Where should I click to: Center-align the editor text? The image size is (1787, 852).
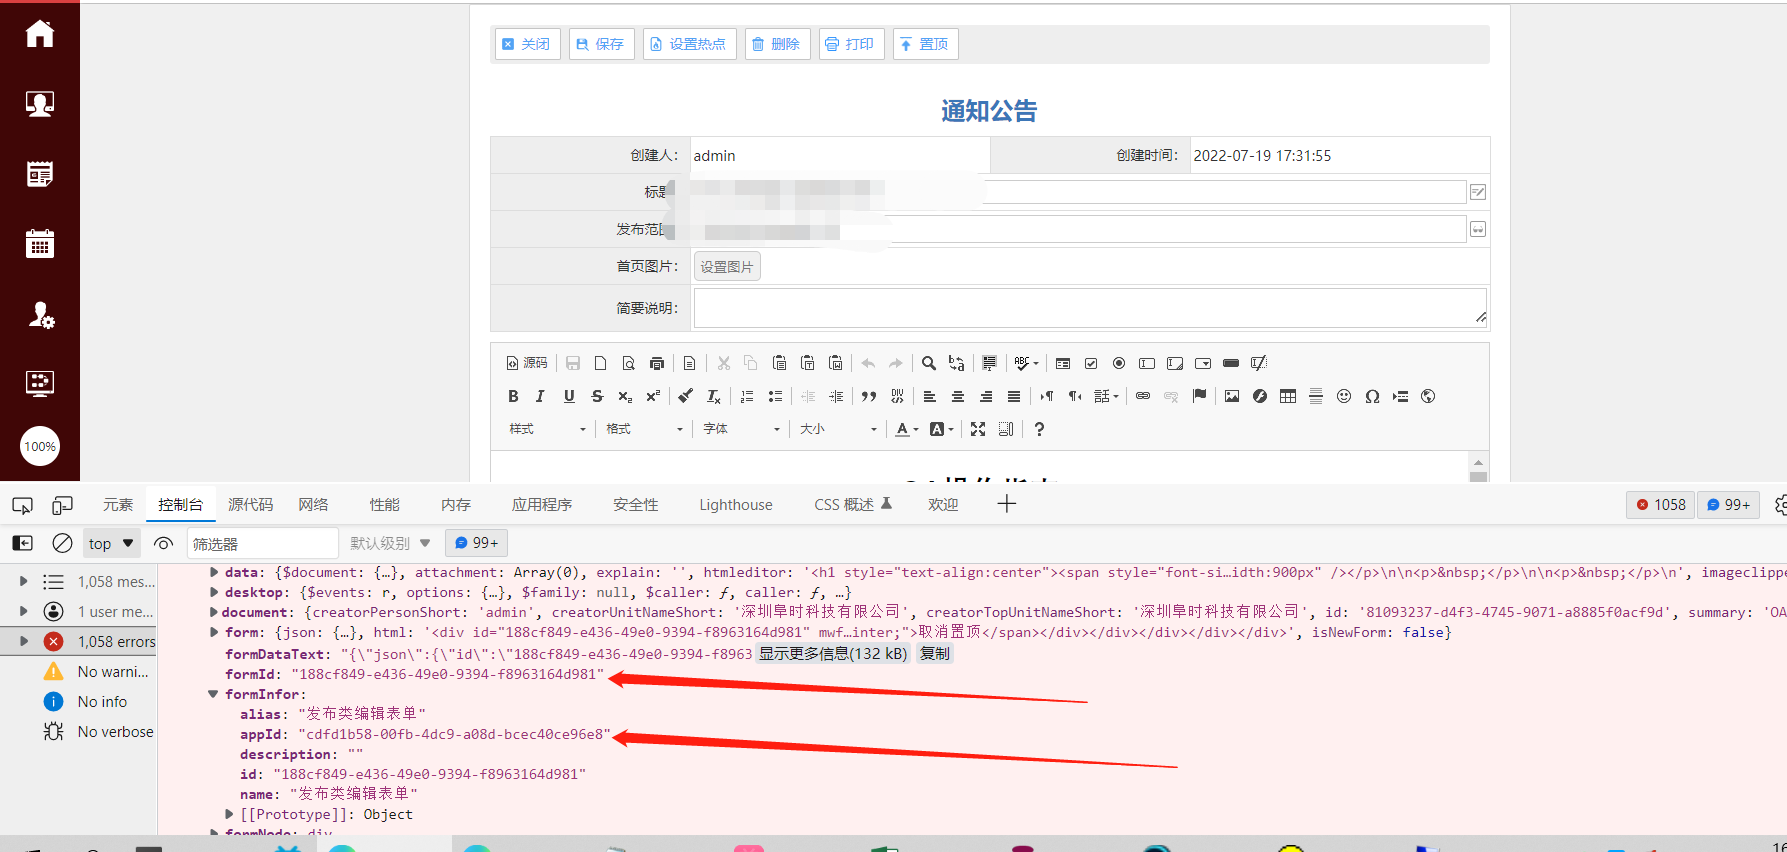point(957,396)
